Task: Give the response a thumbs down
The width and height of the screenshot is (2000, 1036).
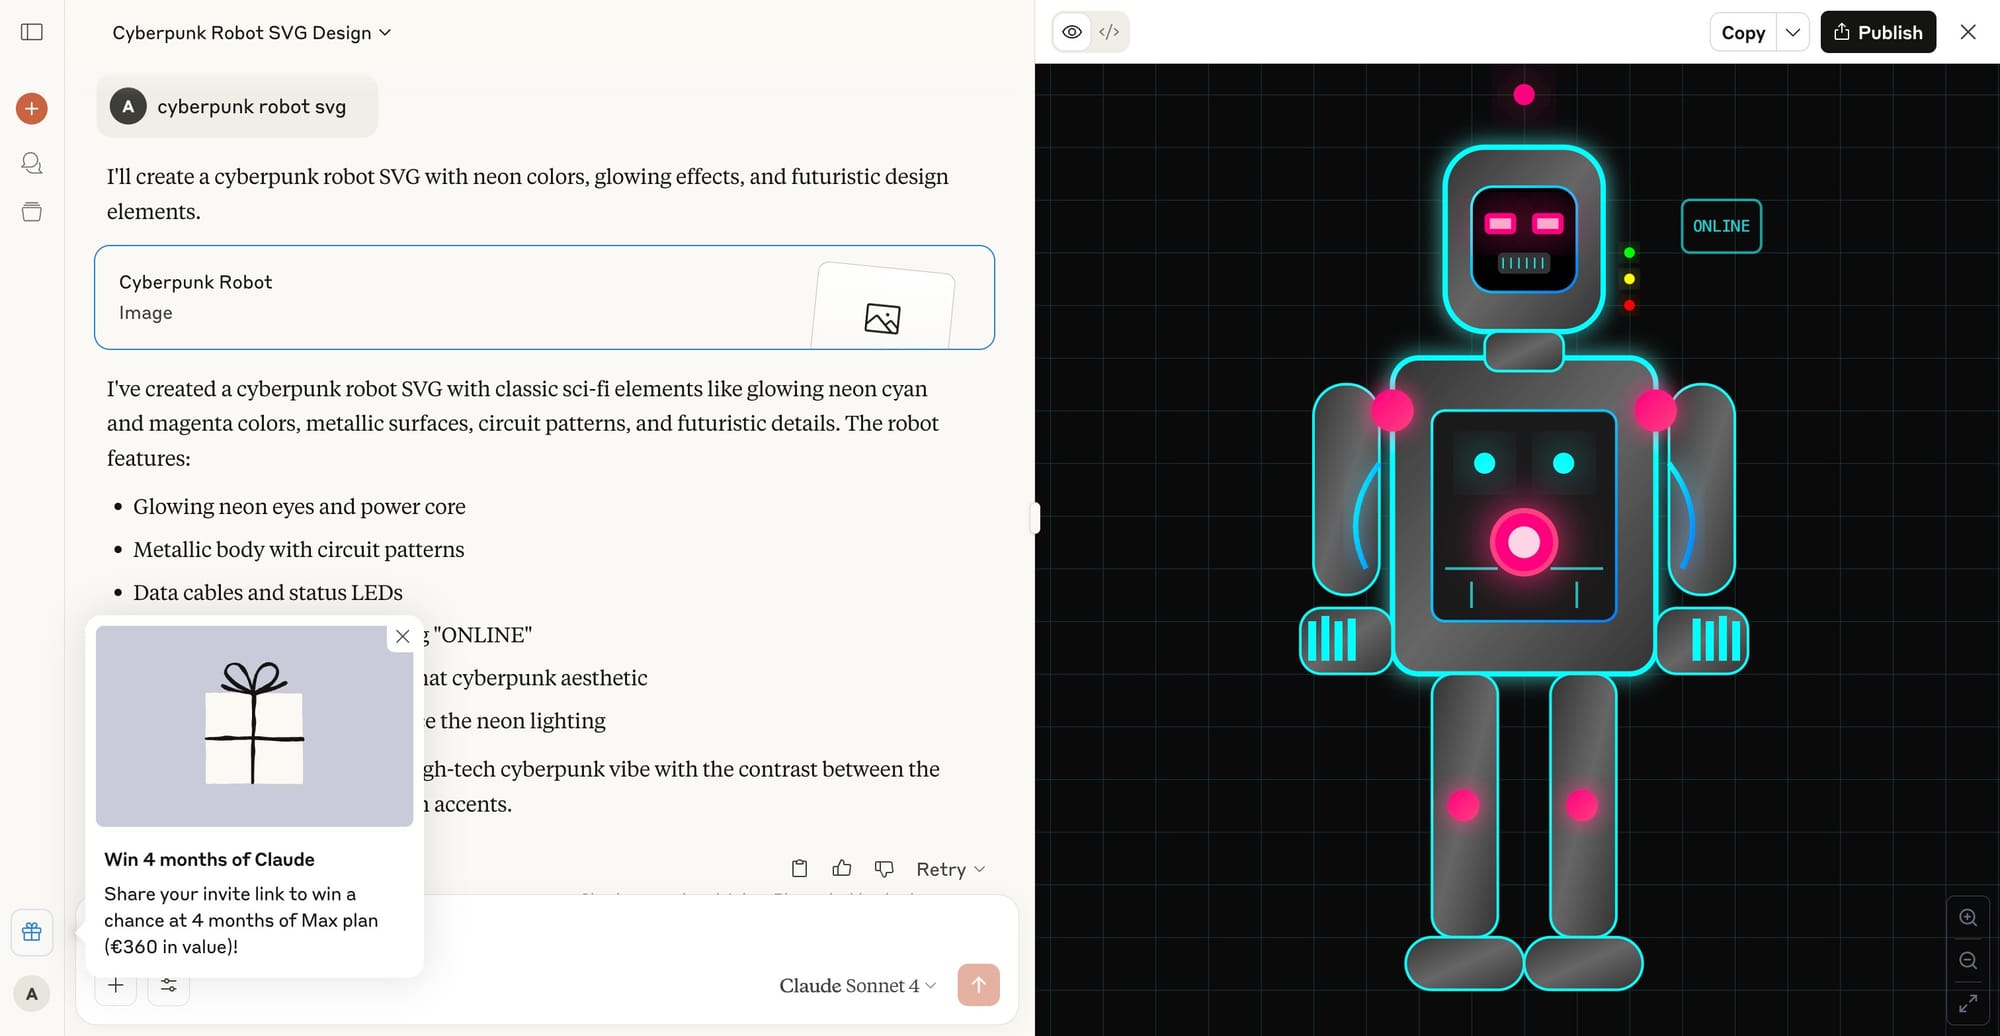Action: (x=884, y=869)
